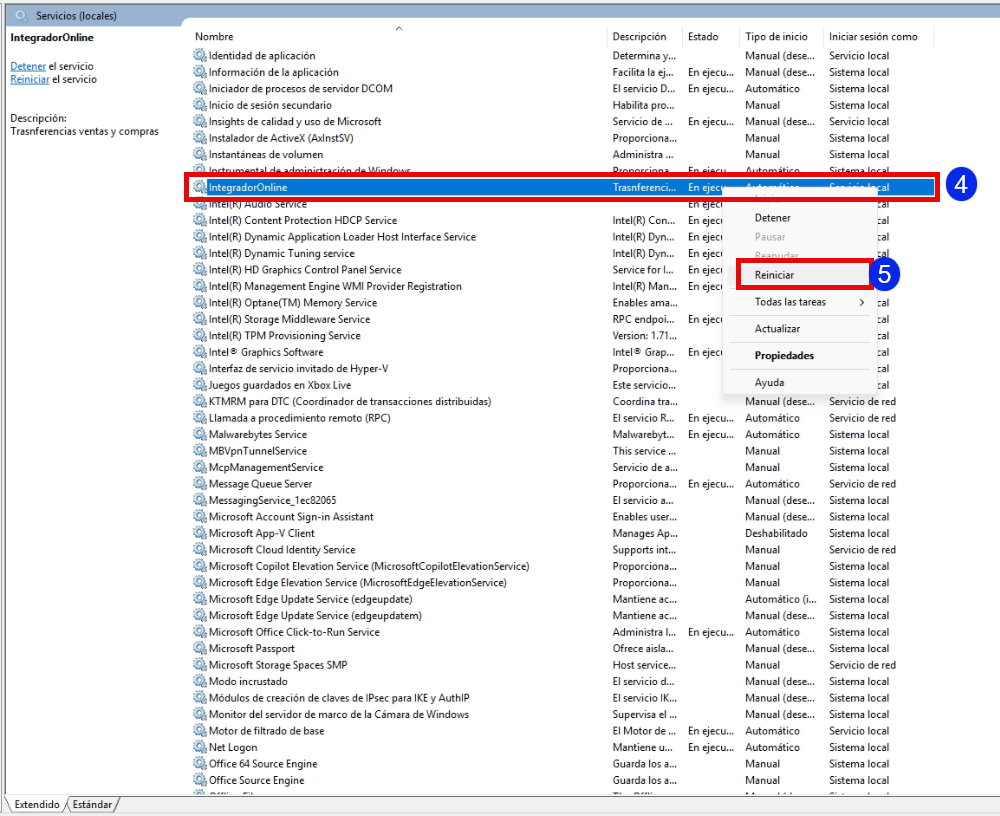Click the gear icon for Intel(R) Optane(TM) Memory Service
1000x816 pixels.
(200, 302)
